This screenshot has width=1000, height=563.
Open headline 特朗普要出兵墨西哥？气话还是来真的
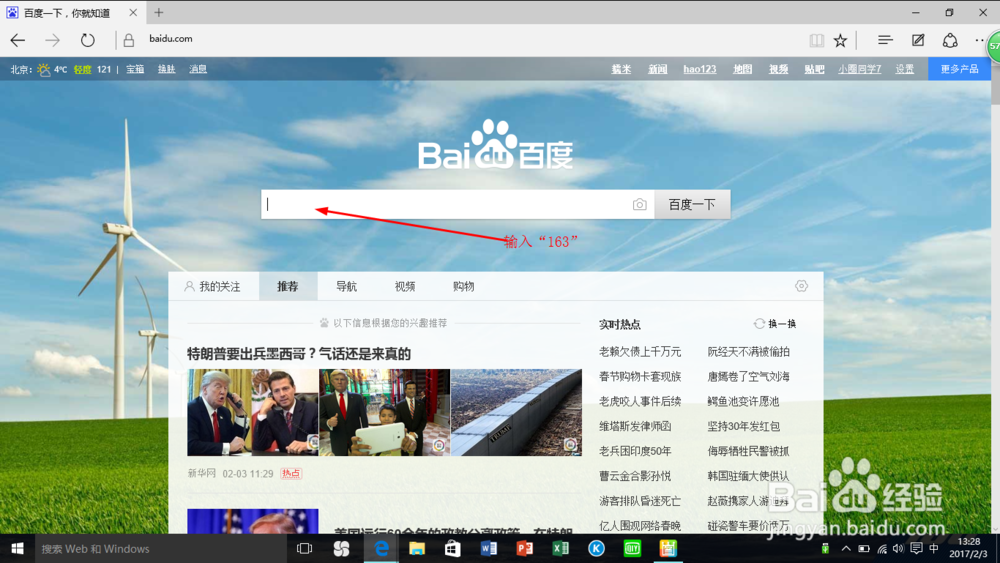coord(298,354)
